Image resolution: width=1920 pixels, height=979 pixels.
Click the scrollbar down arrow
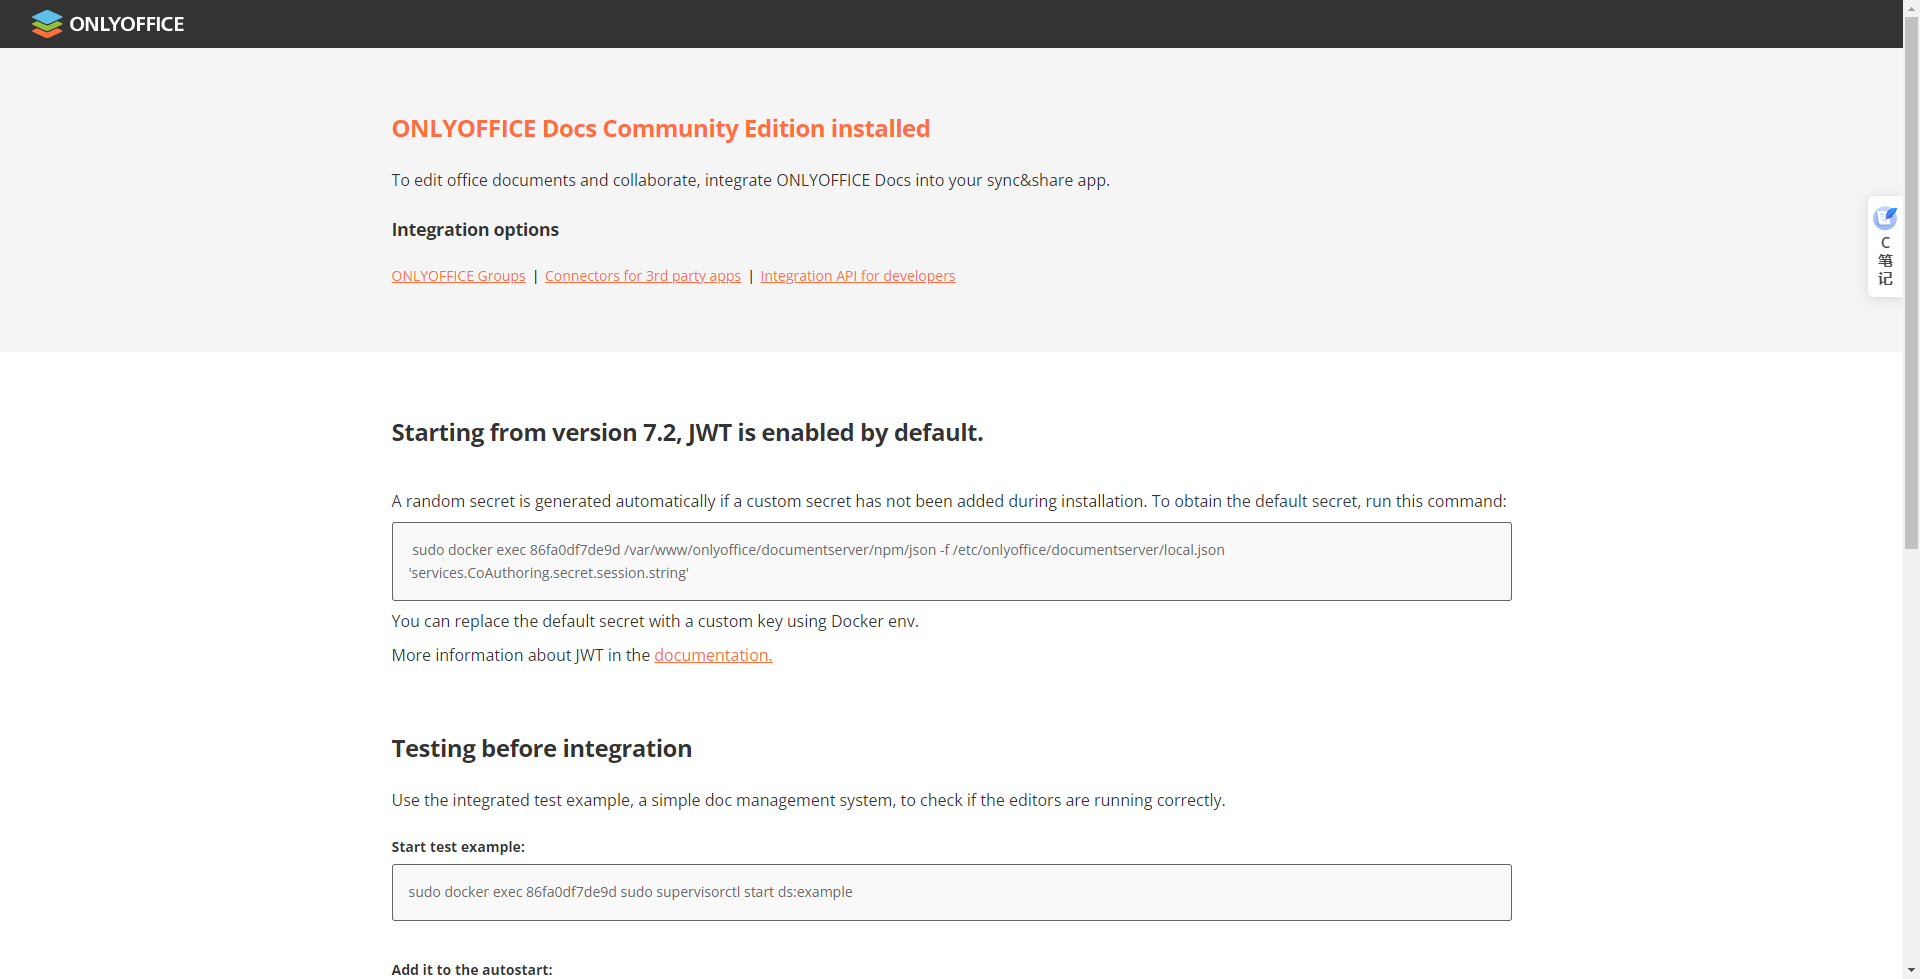[1911, 971]
